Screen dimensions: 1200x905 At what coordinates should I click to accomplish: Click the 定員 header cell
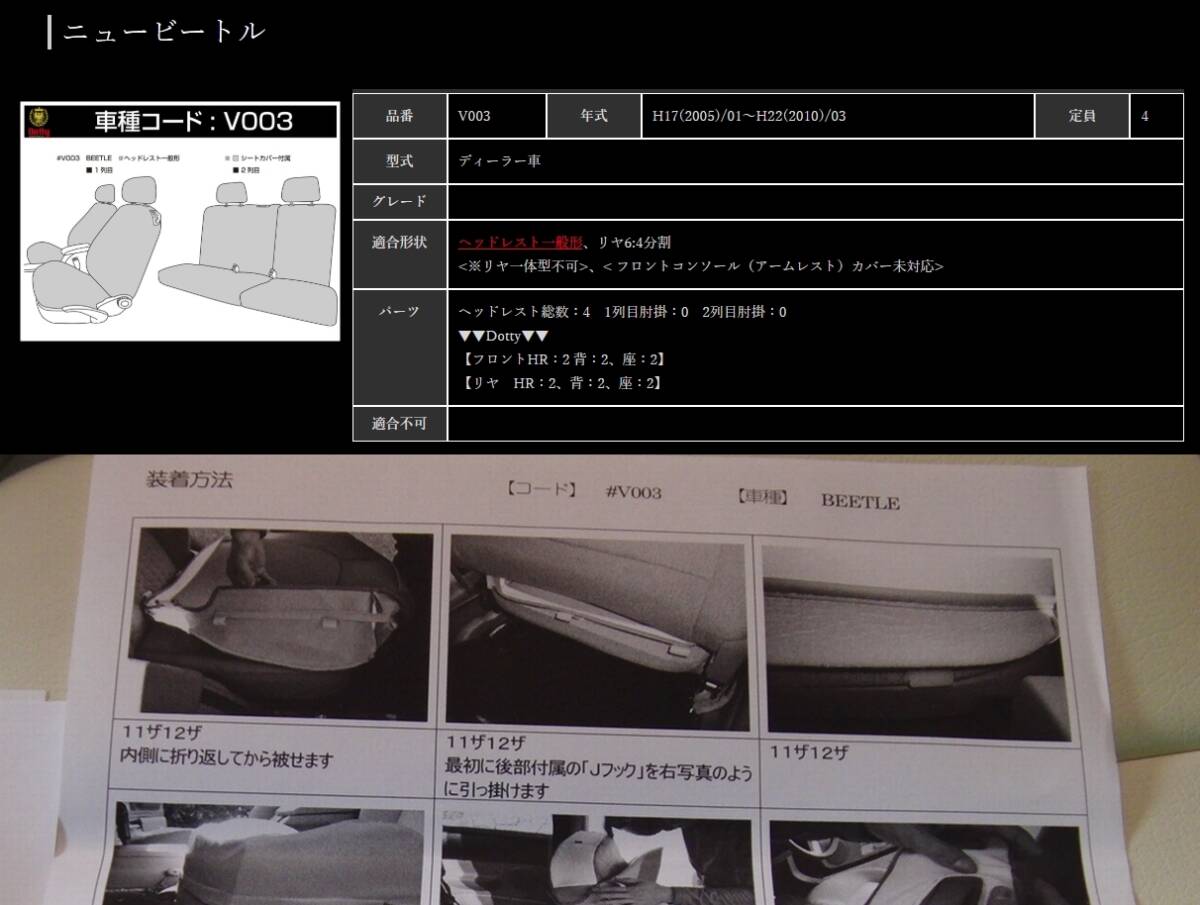[1082, 116]
